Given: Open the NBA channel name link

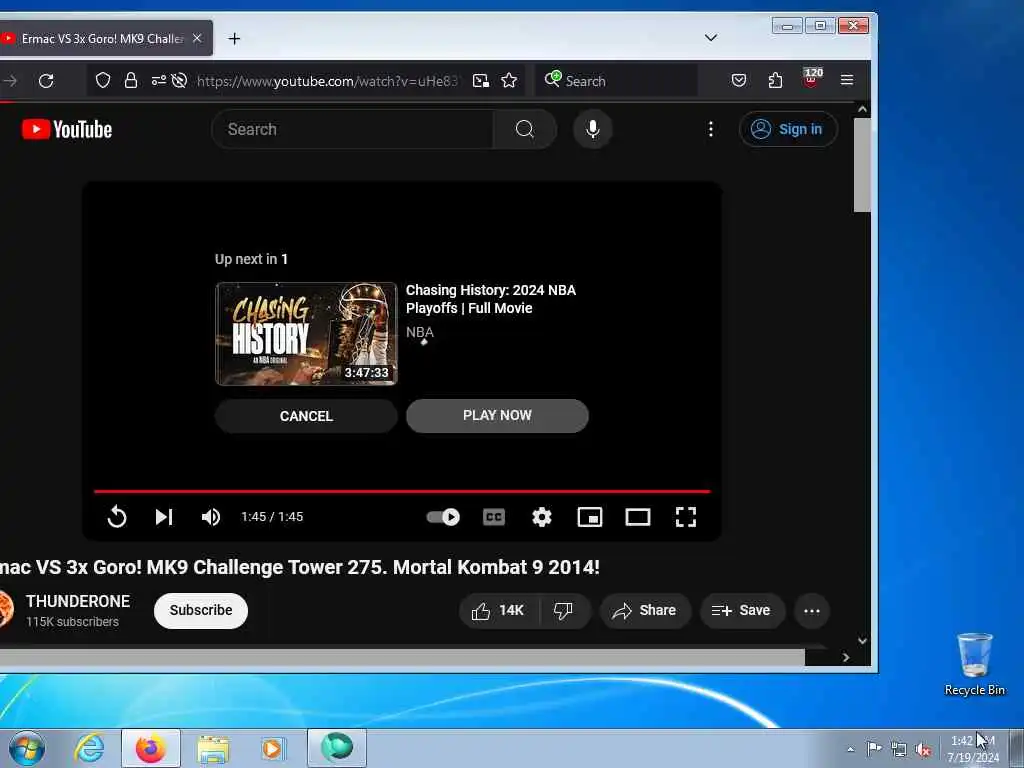Looking at the screenshot, I should pyautogui.click(x=420, y=332).
